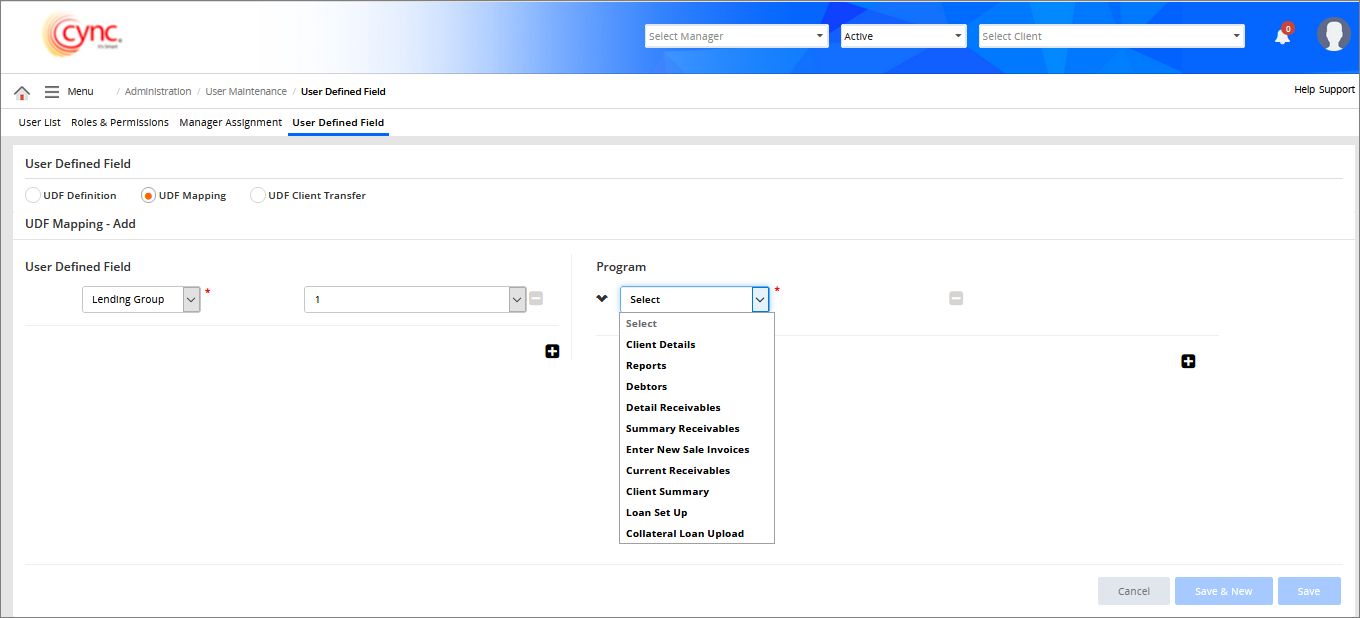Add a new User Defined Field row
1360x618 pixels.
coord(552,351)
